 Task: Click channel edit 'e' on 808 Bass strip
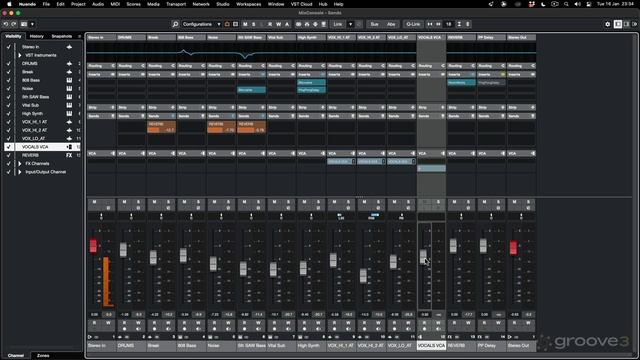point(198,208)
